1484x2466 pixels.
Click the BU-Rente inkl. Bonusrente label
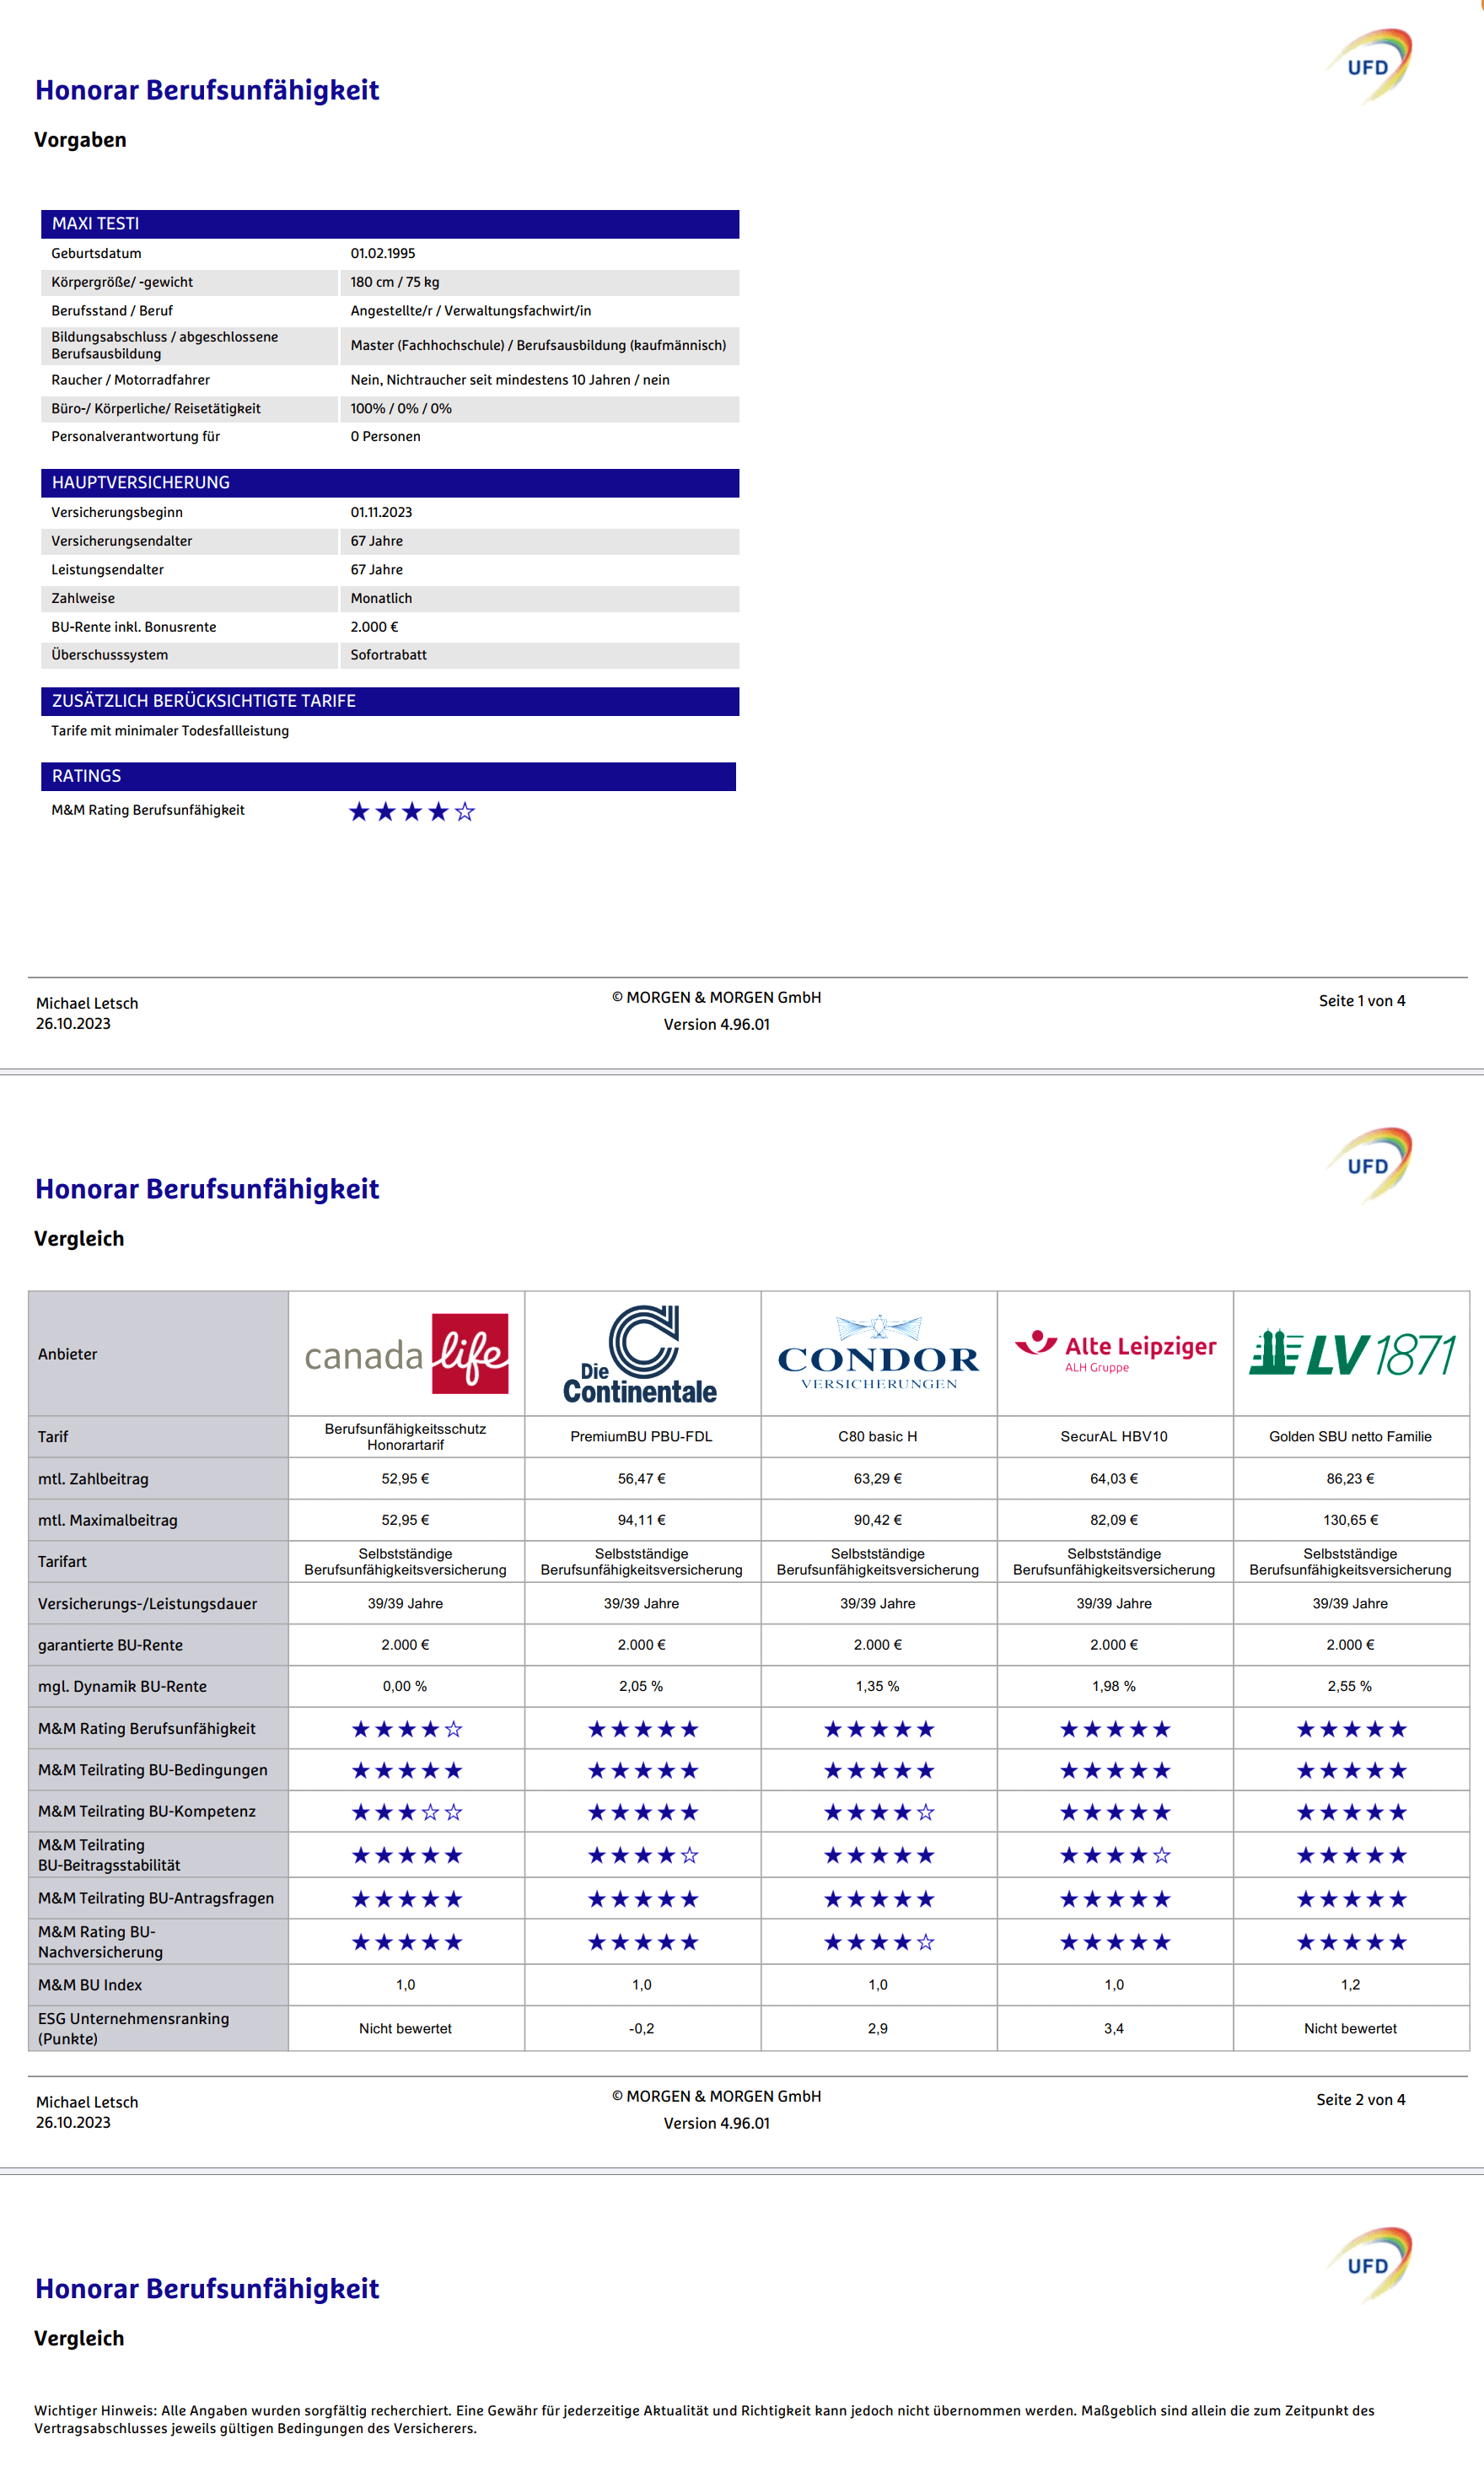[x=134, y=627]
